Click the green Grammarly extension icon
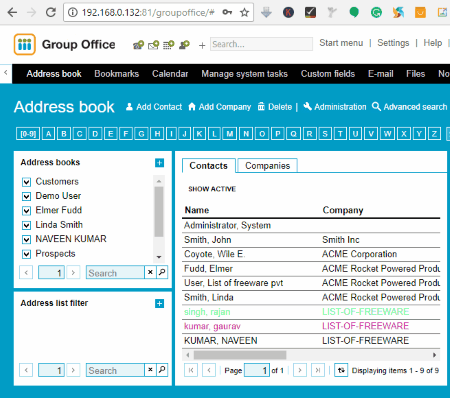This screenshot has width=450, height=398. pos(376,13)
